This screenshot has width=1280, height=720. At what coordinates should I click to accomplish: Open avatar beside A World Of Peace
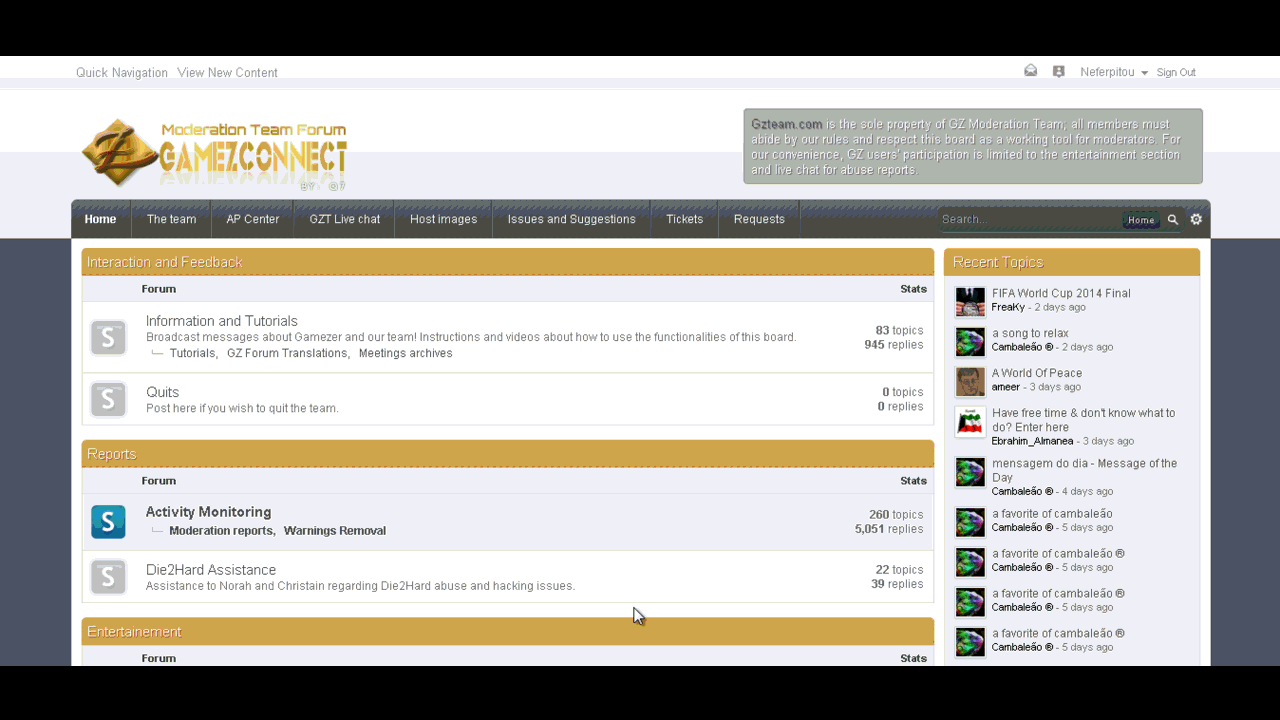[970, 381]
